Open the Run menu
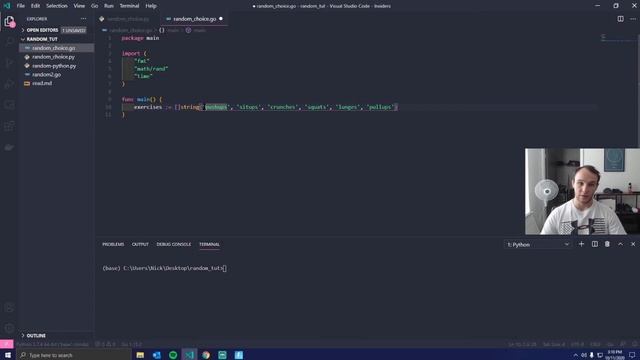640x360 pixels. pyautogui.click(x=109, y=6)
